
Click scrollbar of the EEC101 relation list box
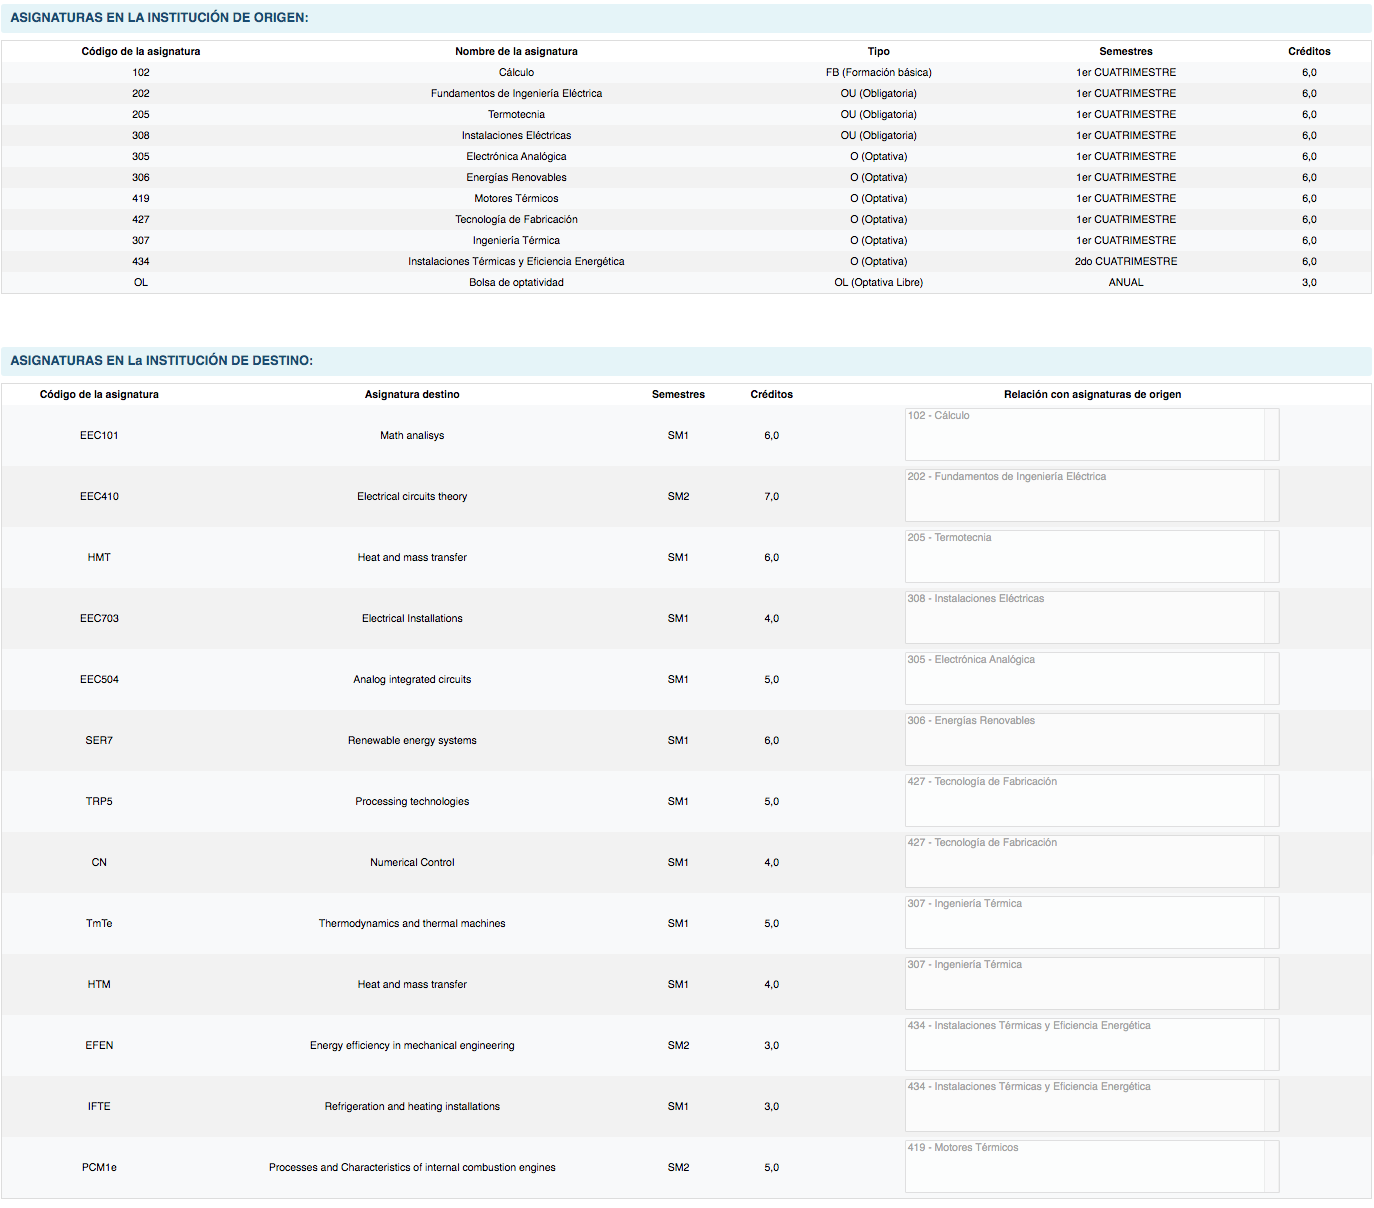1271,435
